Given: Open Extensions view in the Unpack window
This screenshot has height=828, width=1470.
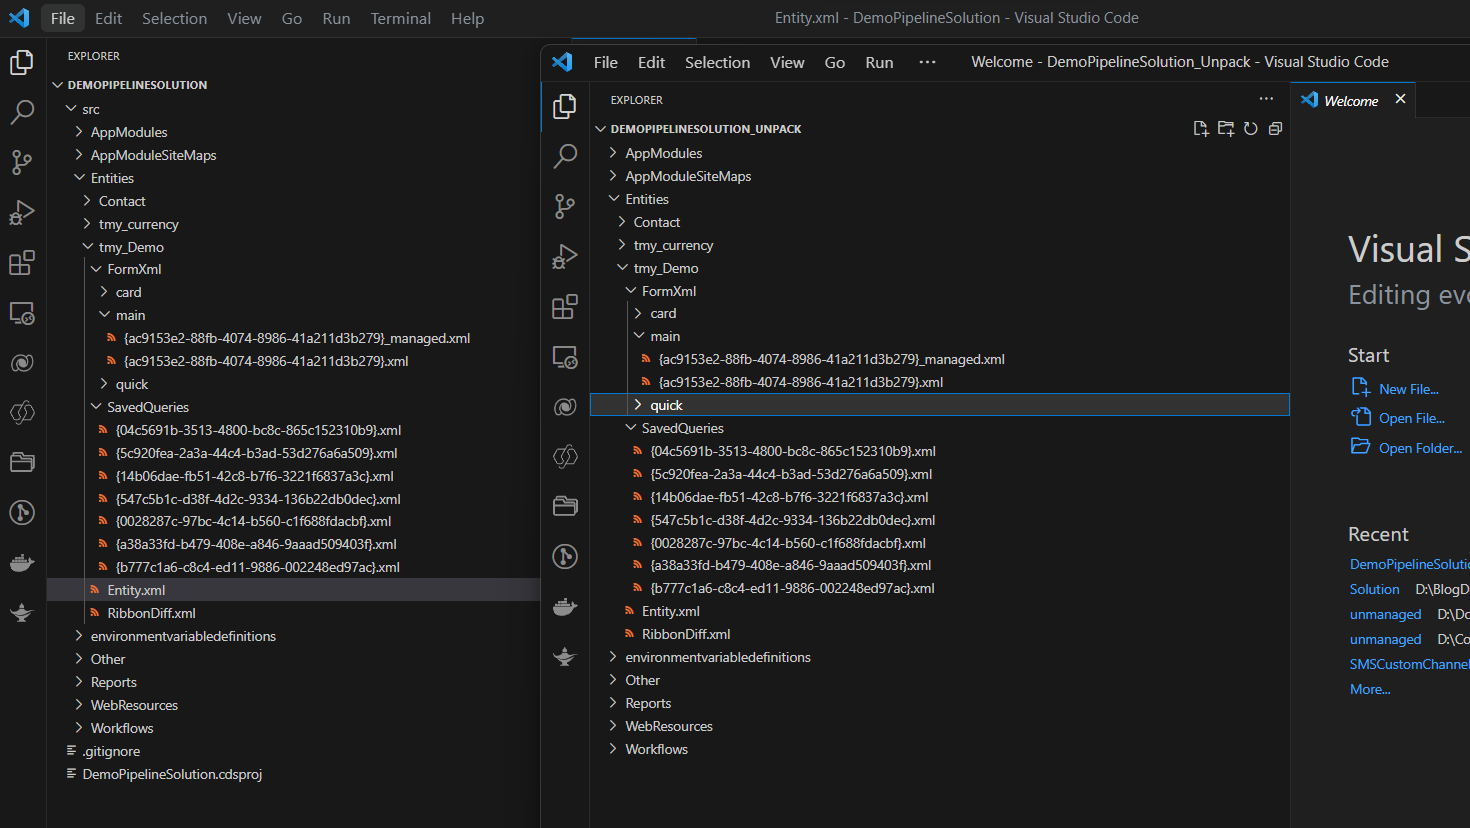Looking at the screenshot, I should point(565,306).
